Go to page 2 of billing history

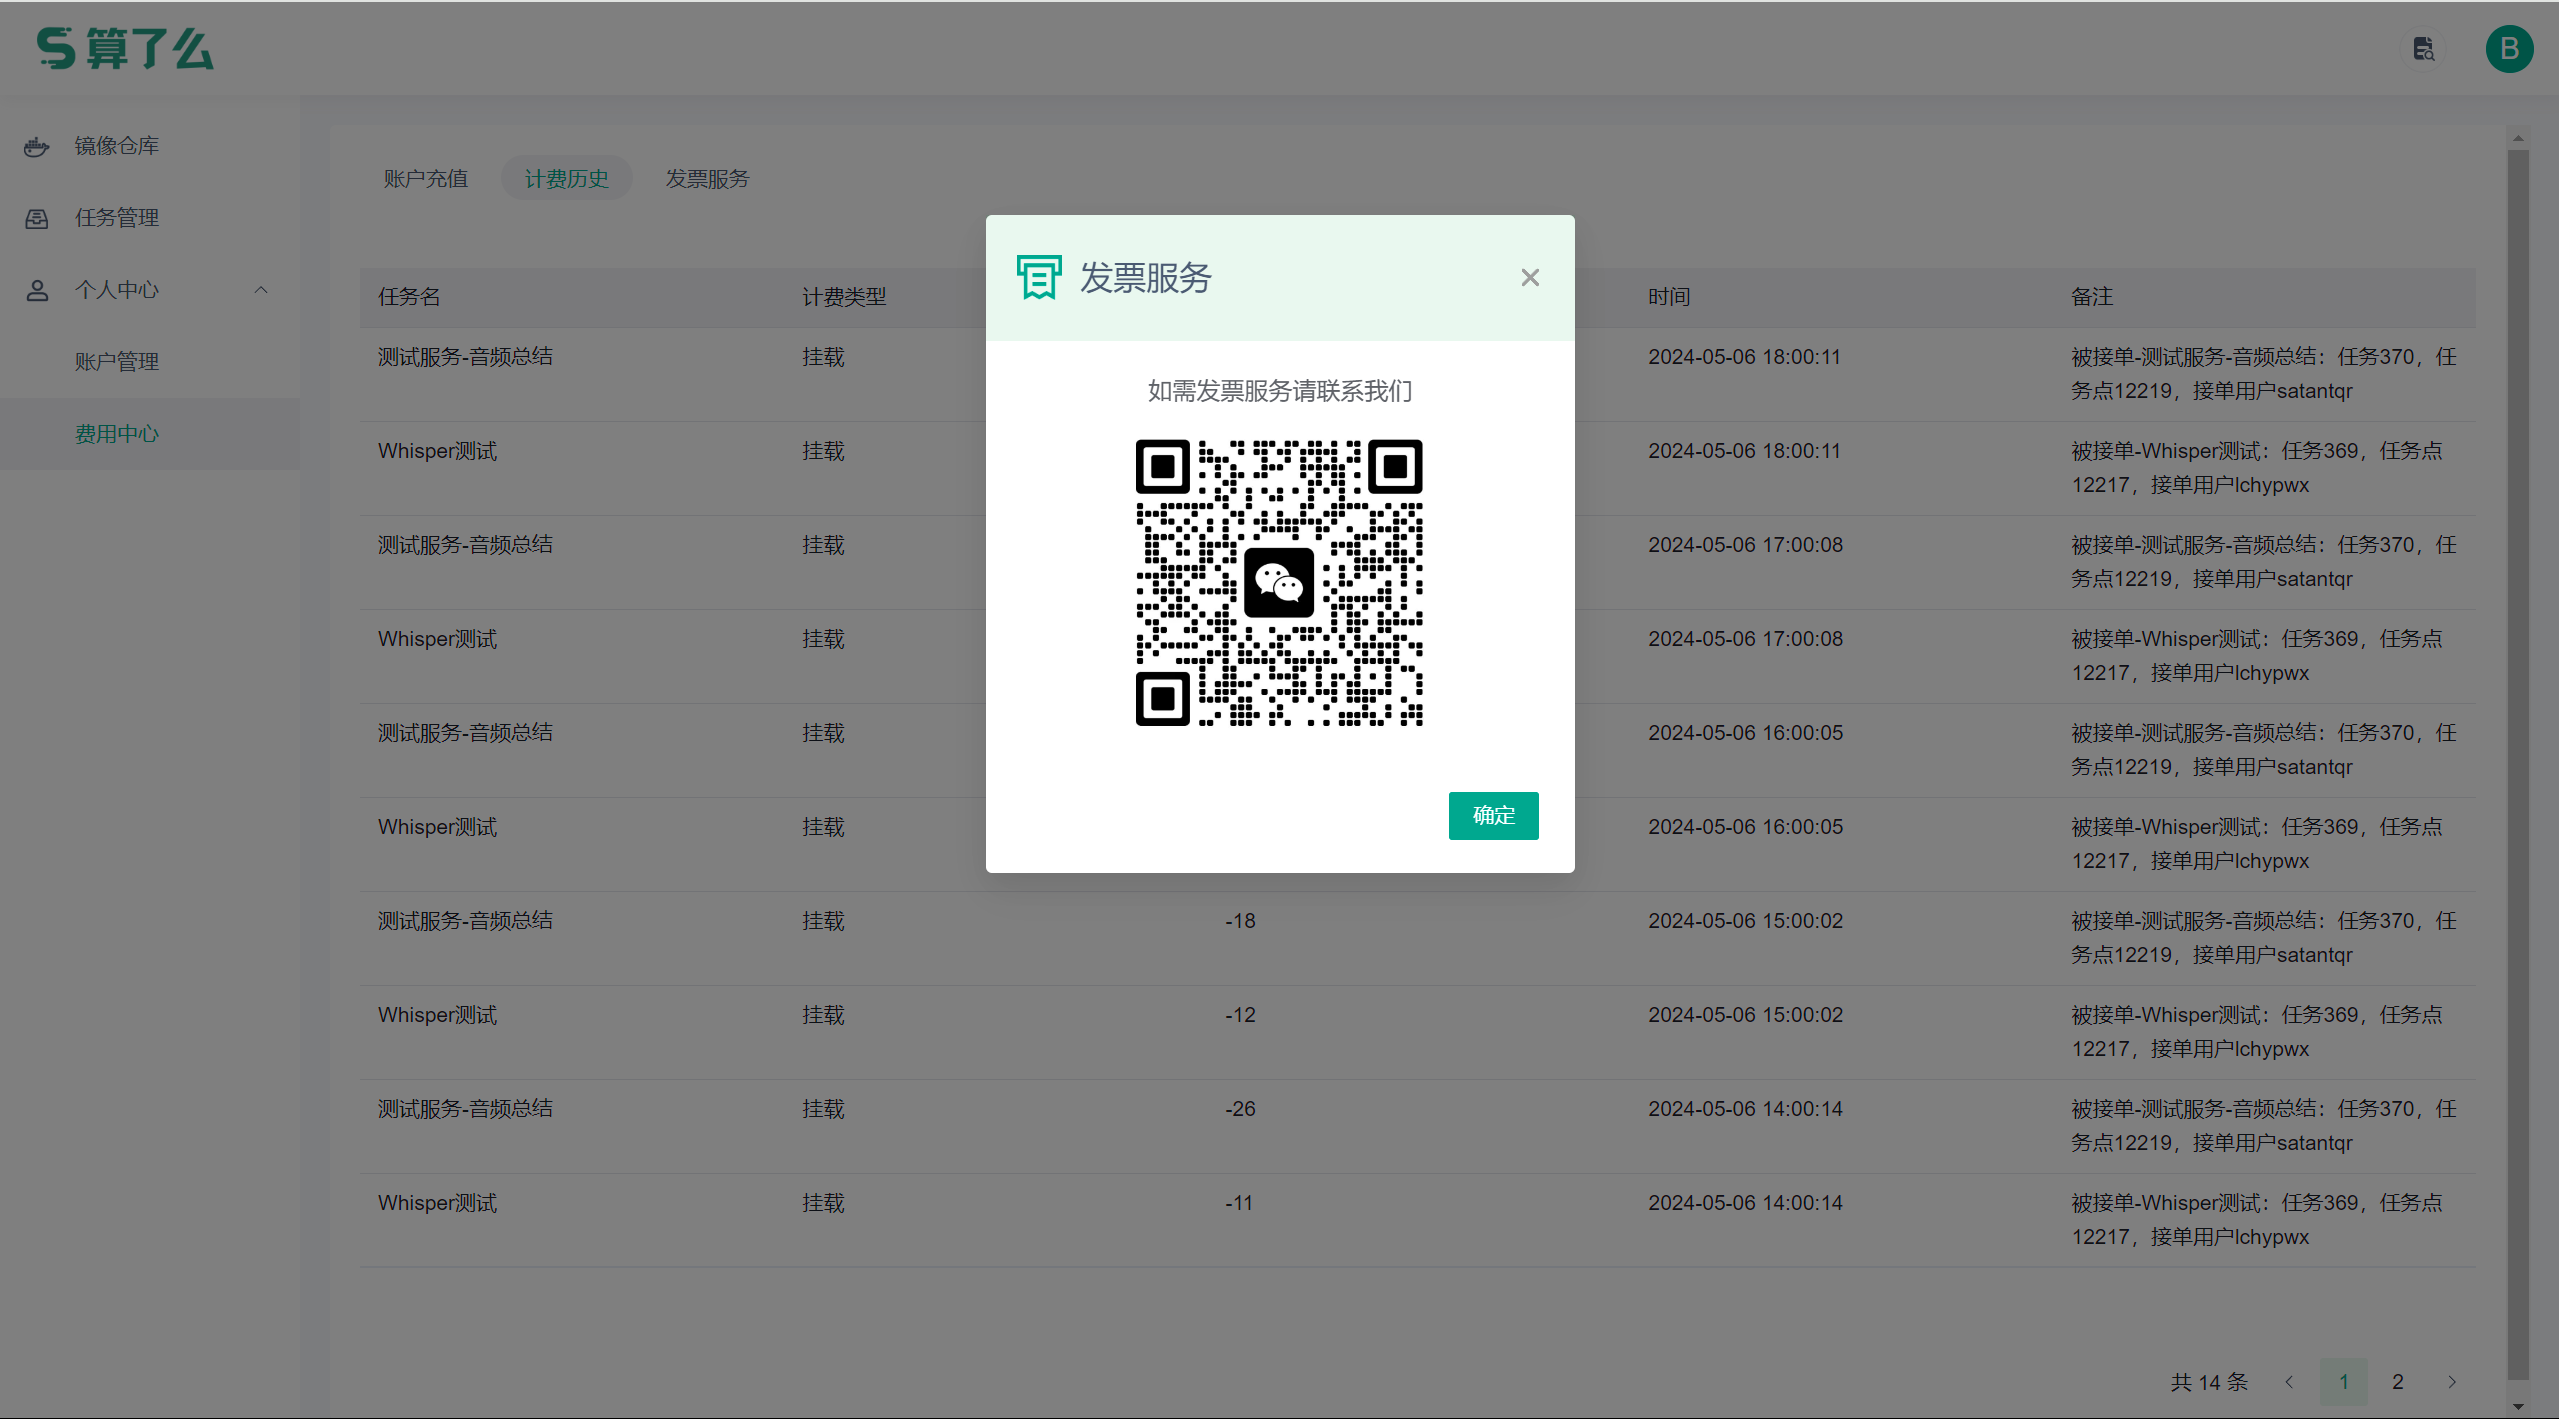(x=2398, y=1381)
